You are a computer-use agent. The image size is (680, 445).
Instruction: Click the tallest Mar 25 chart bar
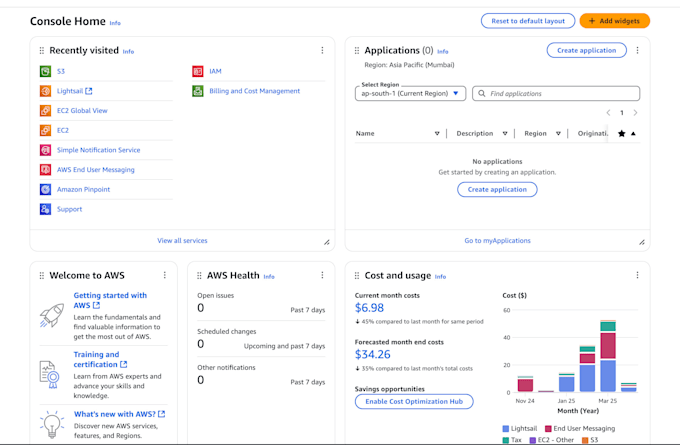click(608, 356)
